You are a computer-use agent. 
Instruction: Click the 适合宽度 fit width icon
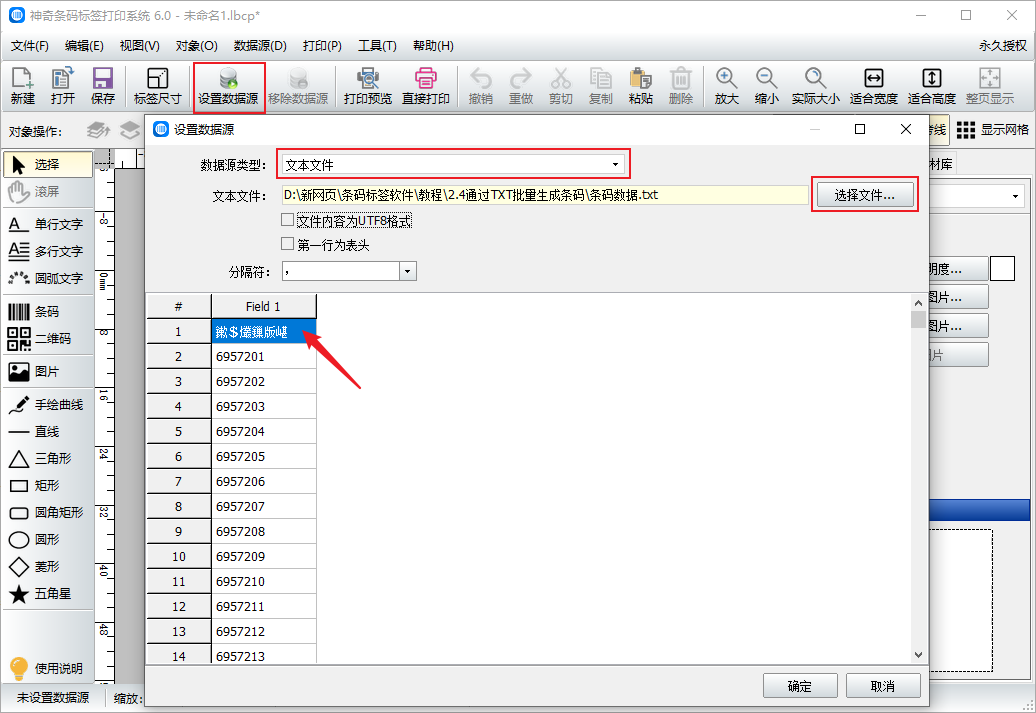873,86
